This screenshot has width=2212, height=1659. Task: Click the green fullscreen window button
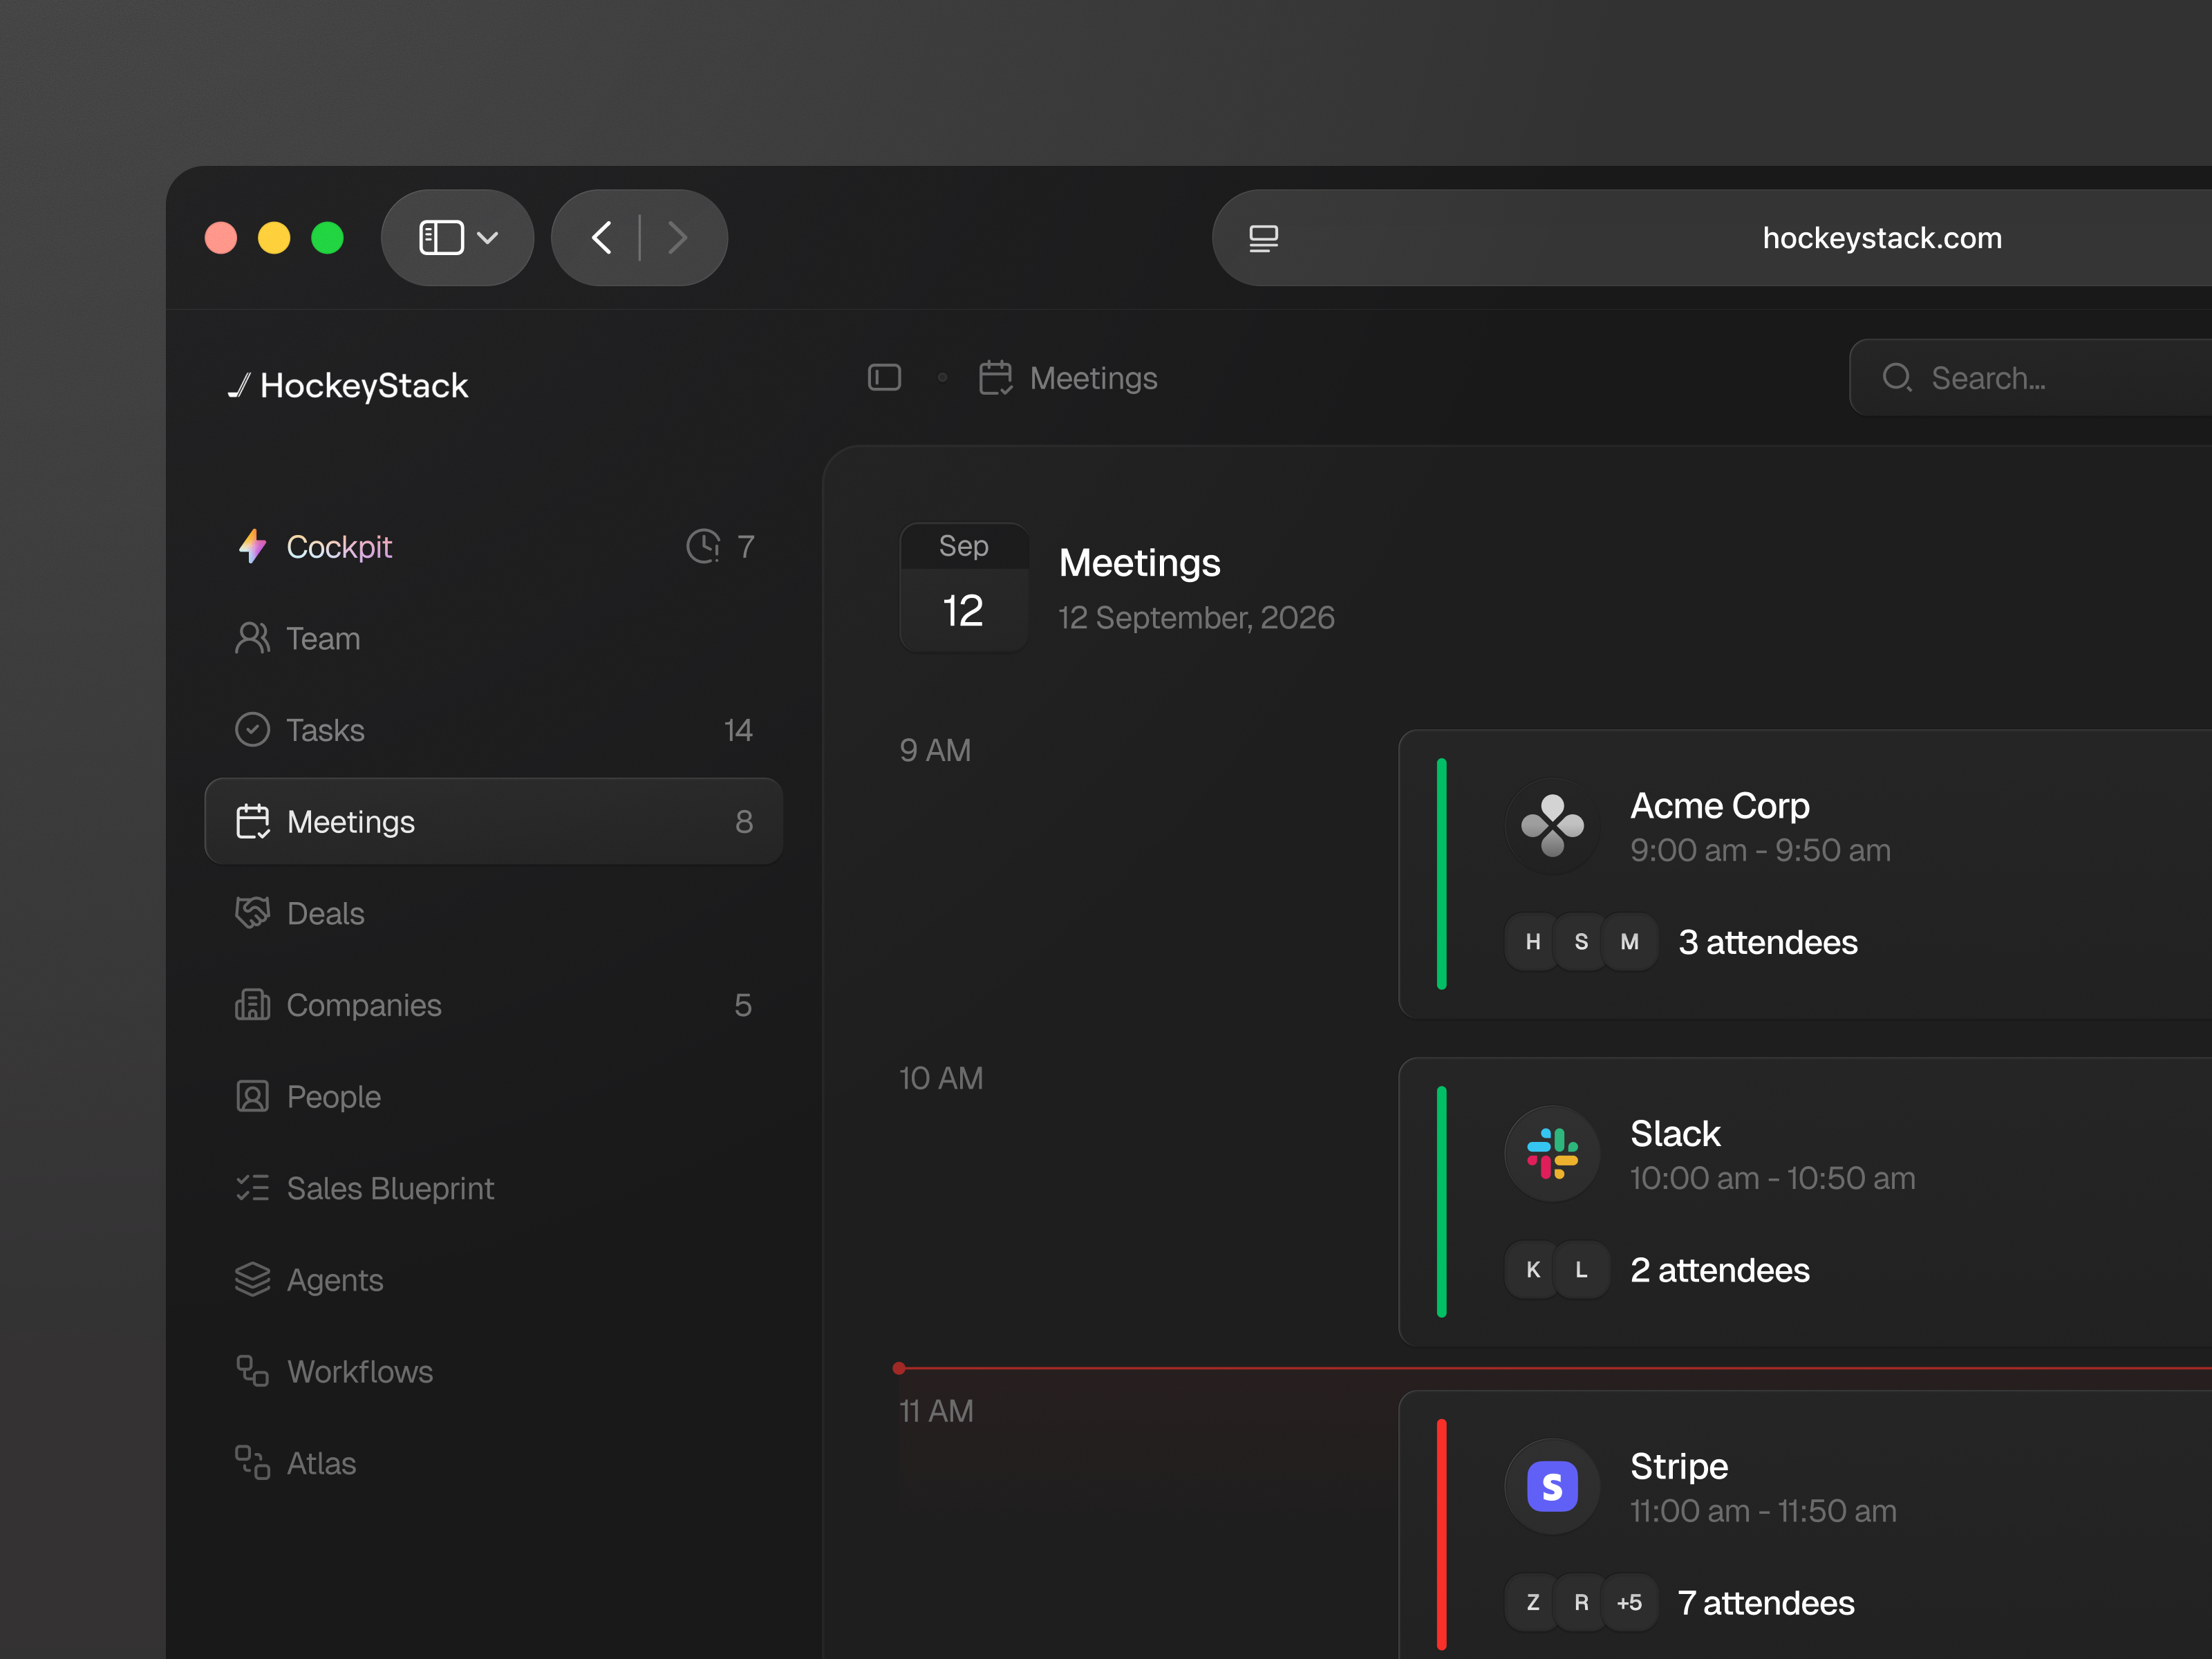pos(327,238)
